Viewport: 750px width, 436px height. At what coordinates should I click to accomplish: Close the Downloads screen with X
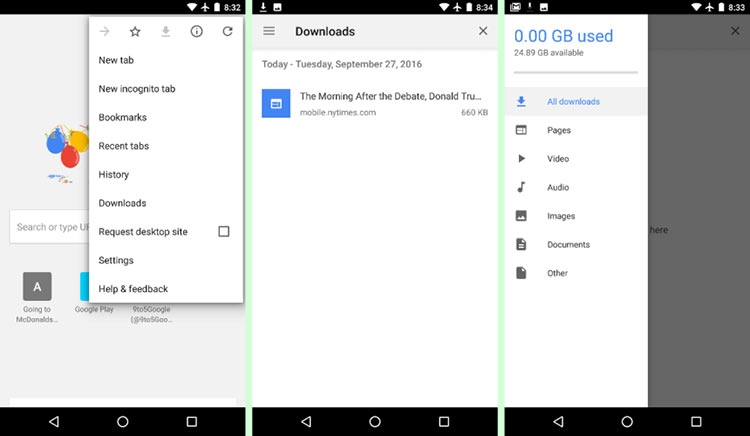pos(483,31)
